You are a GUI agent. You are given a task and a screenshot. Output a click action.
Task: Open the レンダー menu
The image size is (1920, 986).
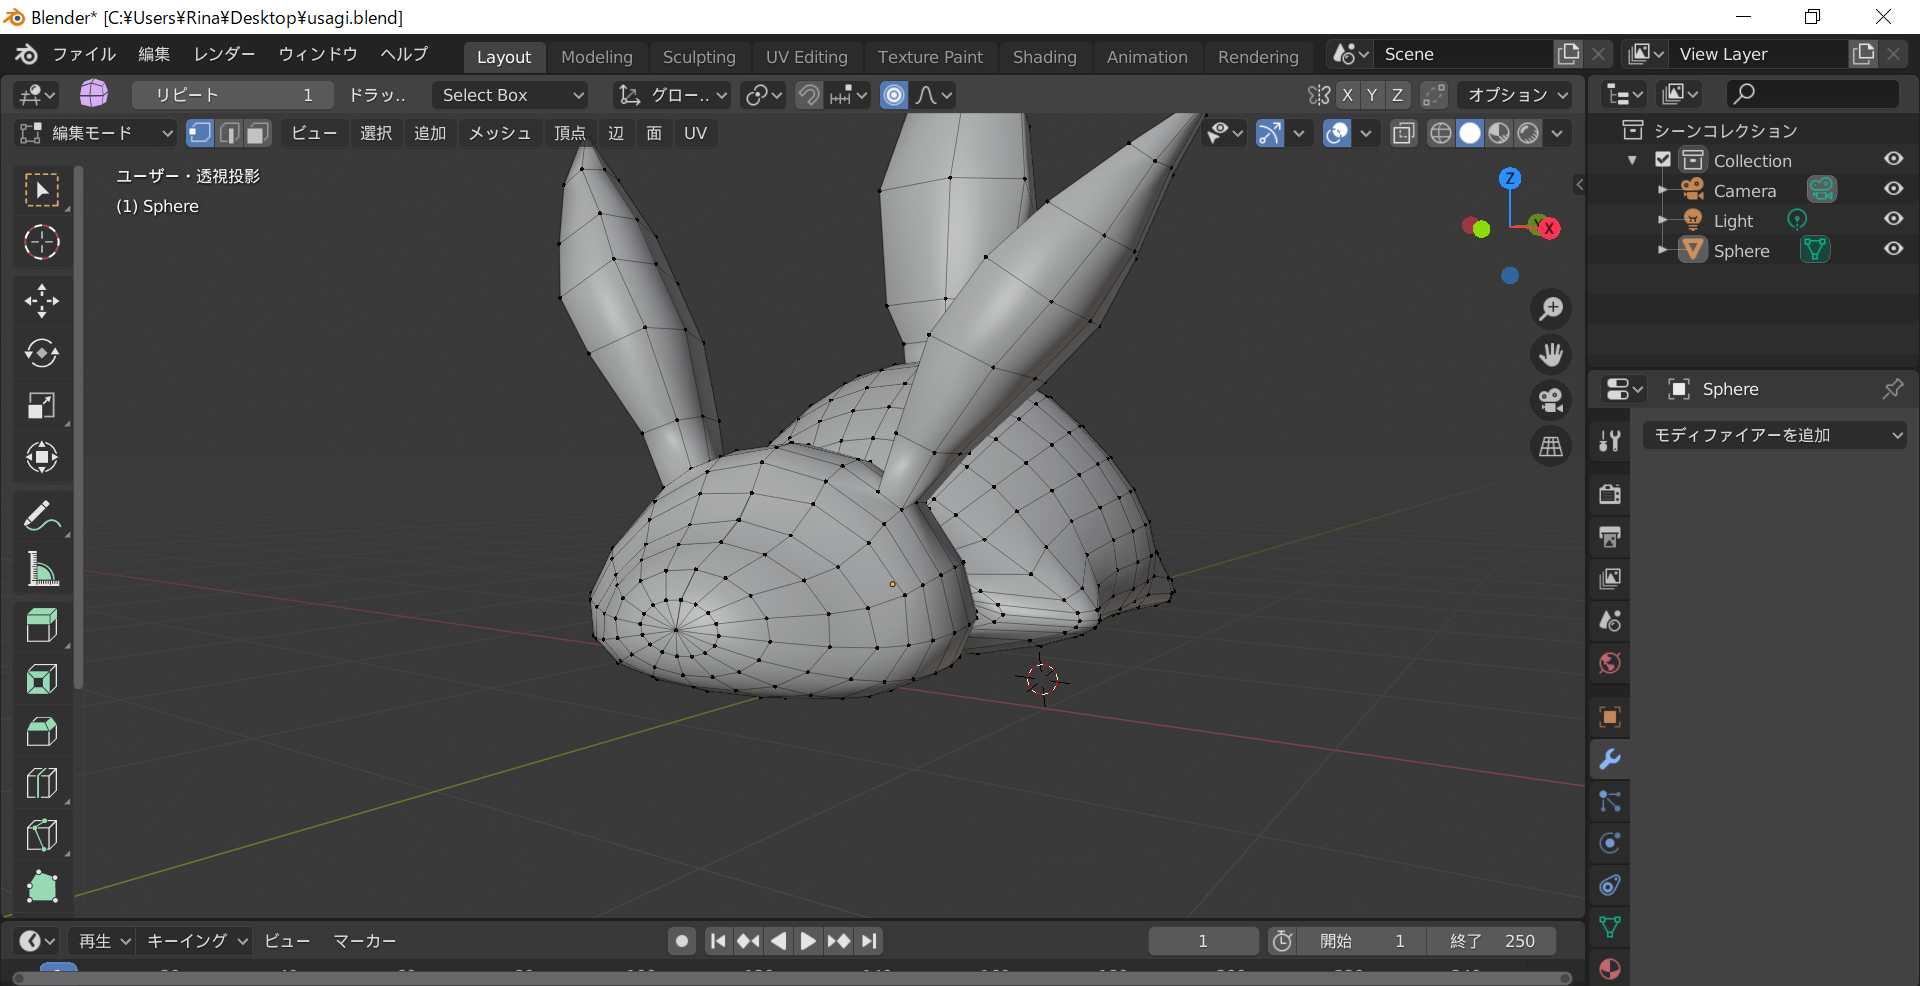pyautogui.click(x=225, y=54)
